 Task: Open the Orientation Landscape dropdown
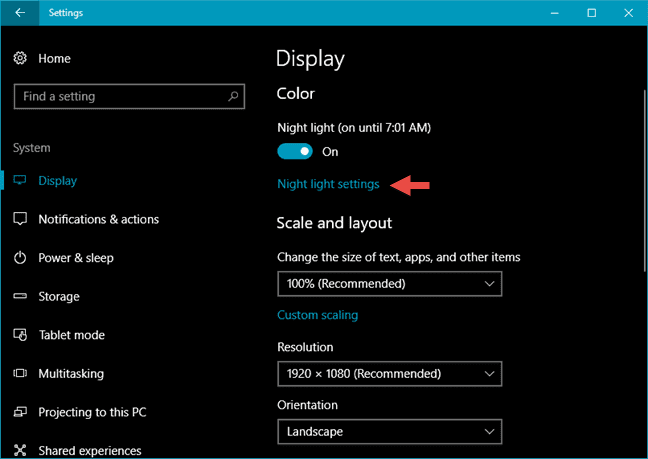[389, 432]
